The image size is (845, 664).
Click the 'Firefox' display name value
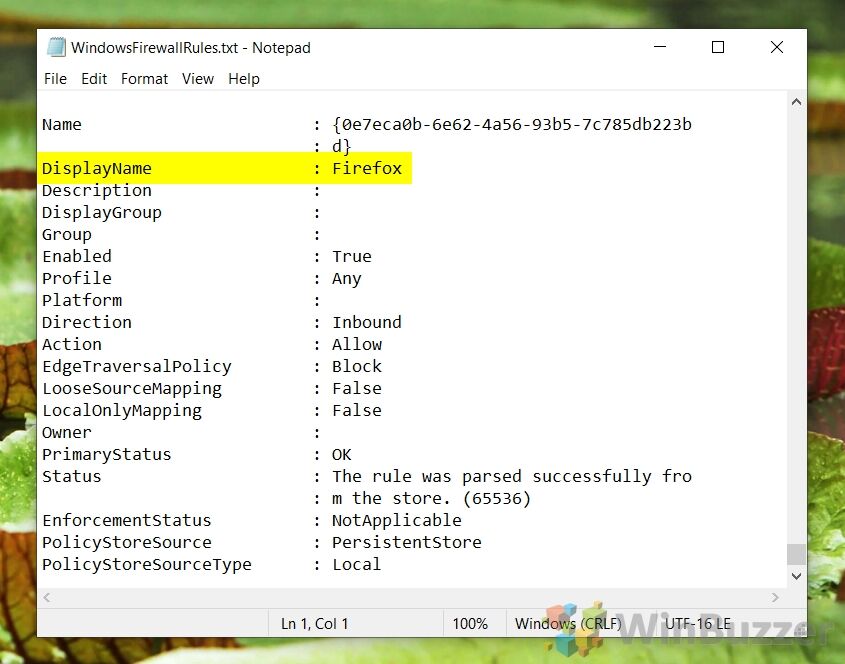click(x=367, y=168)
